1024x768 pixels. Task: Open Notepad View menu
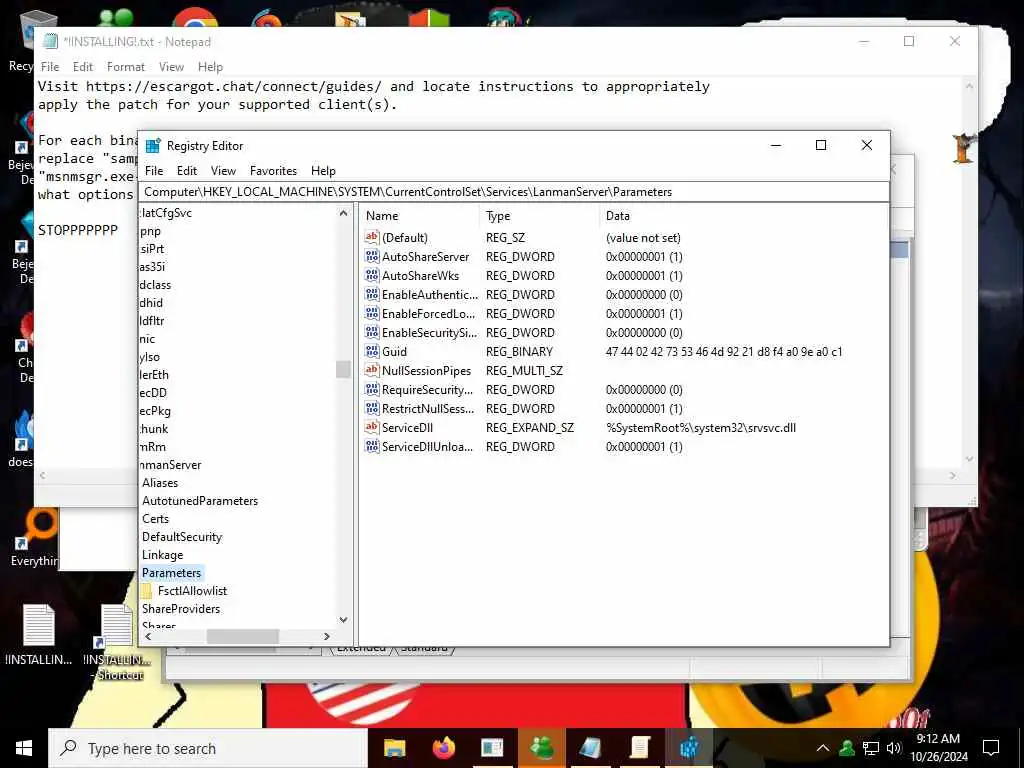tap(171, 67)
